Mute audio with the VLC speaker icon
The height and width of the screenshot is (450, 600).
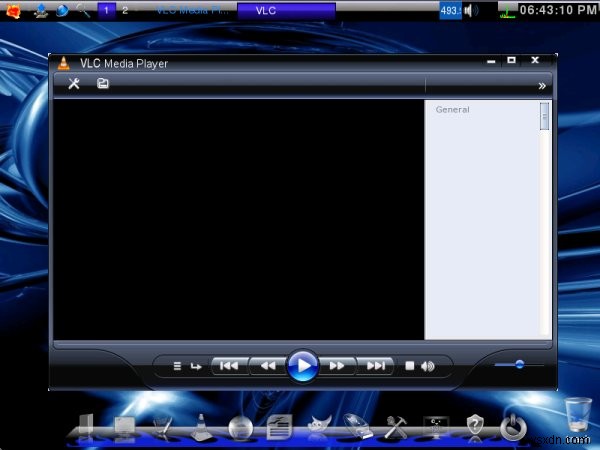coord(427,366)
